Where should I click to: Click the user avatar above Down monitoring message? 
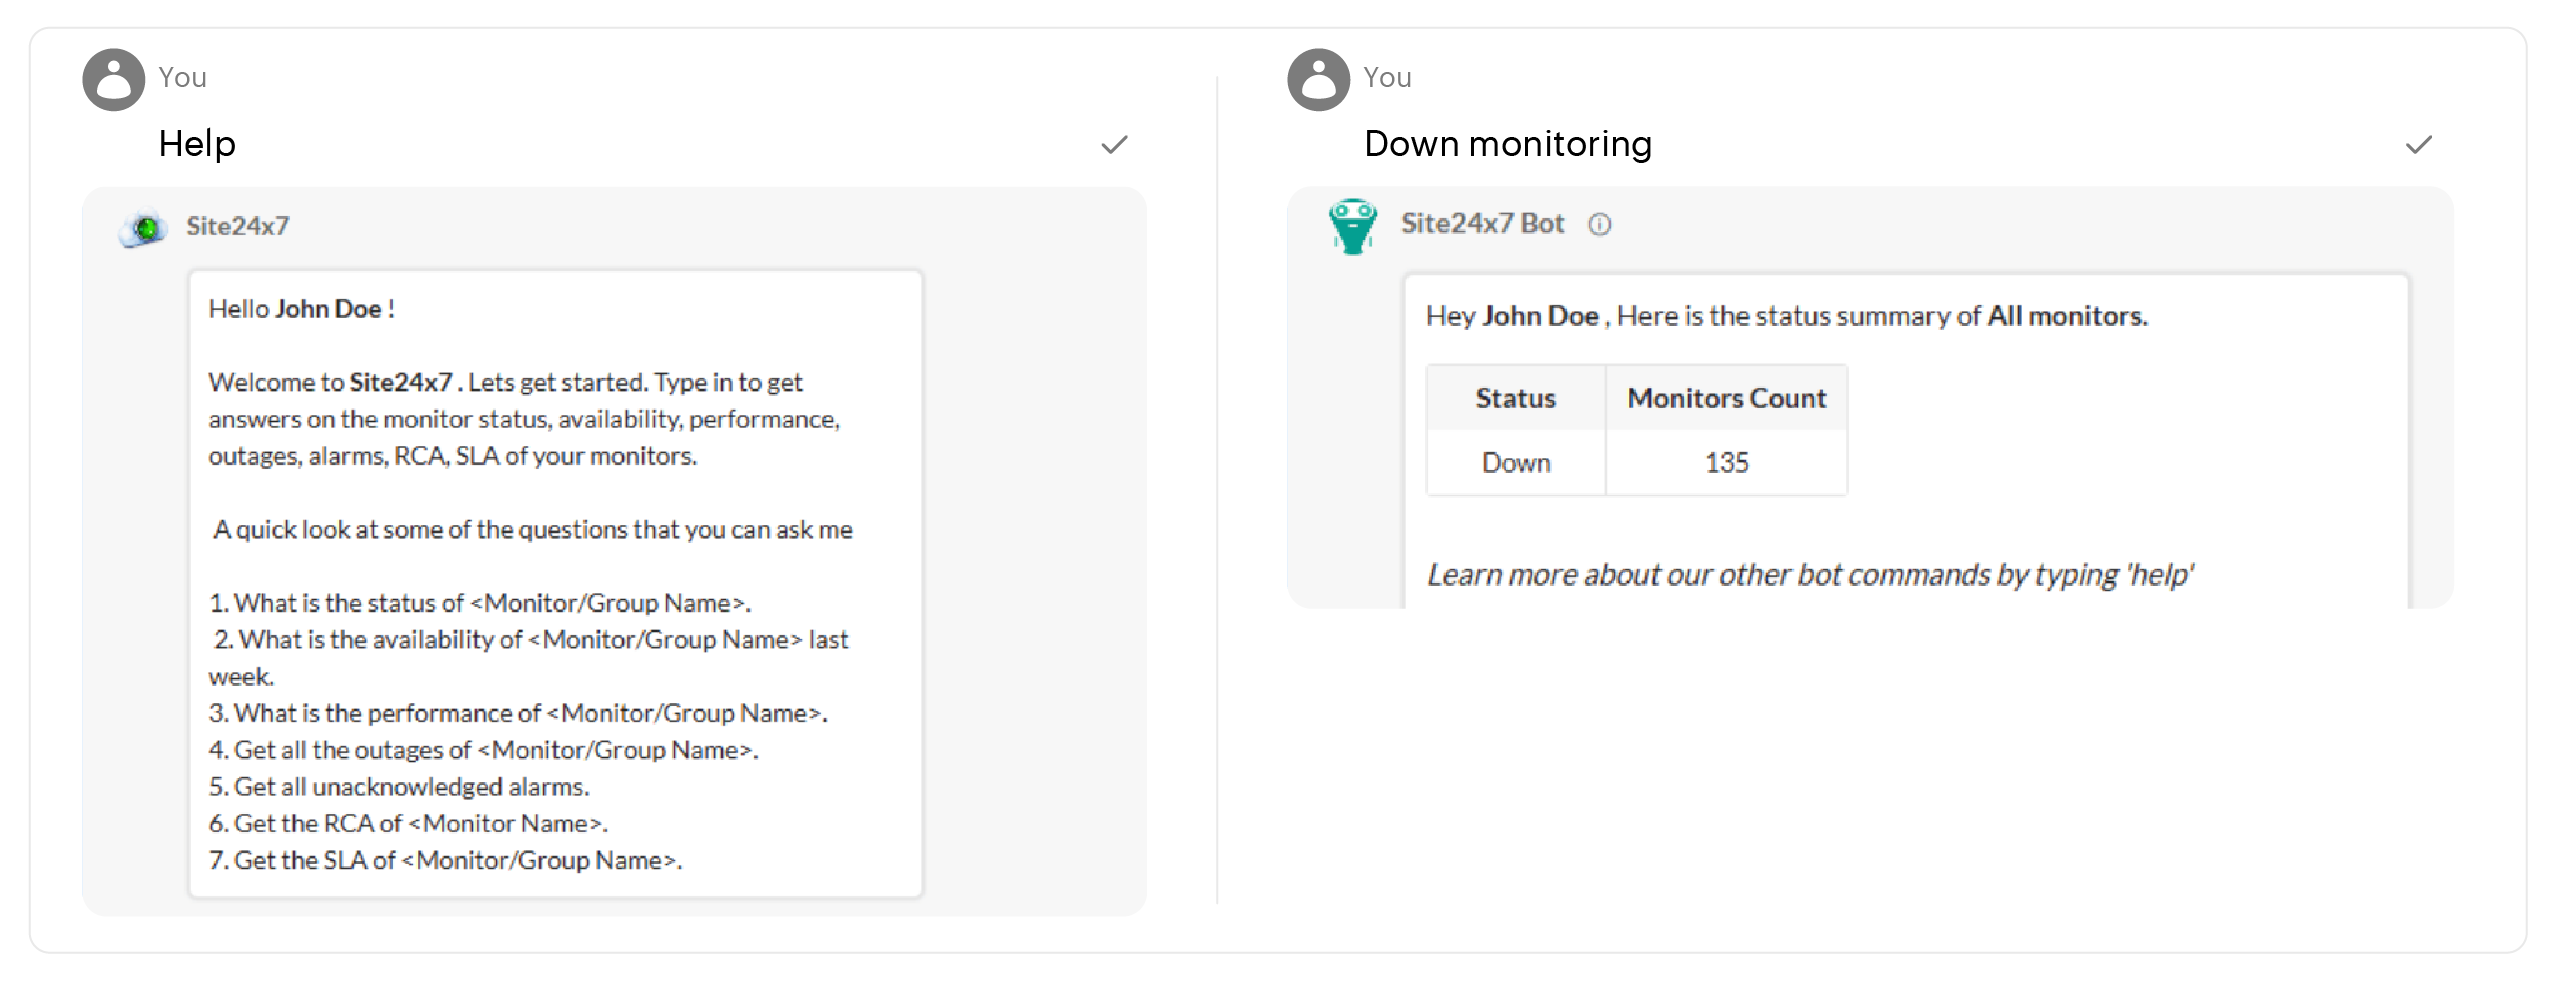[x=1319, y=79]
